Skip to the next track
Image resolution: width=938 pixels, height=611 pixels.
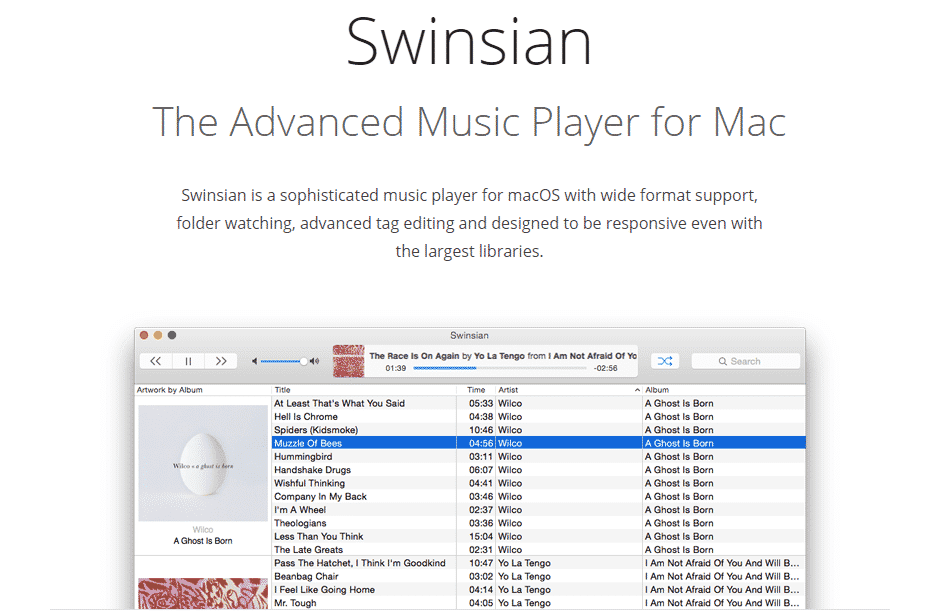221,361
